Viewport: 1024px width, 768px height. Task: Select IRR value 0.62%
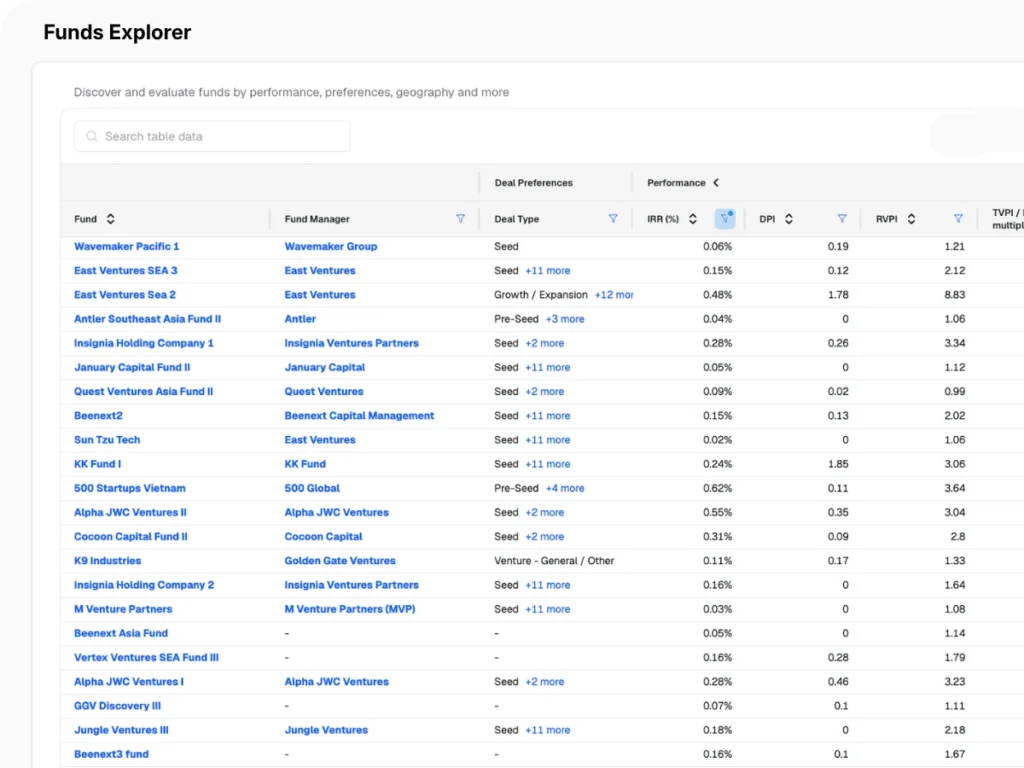pos(717,488)
